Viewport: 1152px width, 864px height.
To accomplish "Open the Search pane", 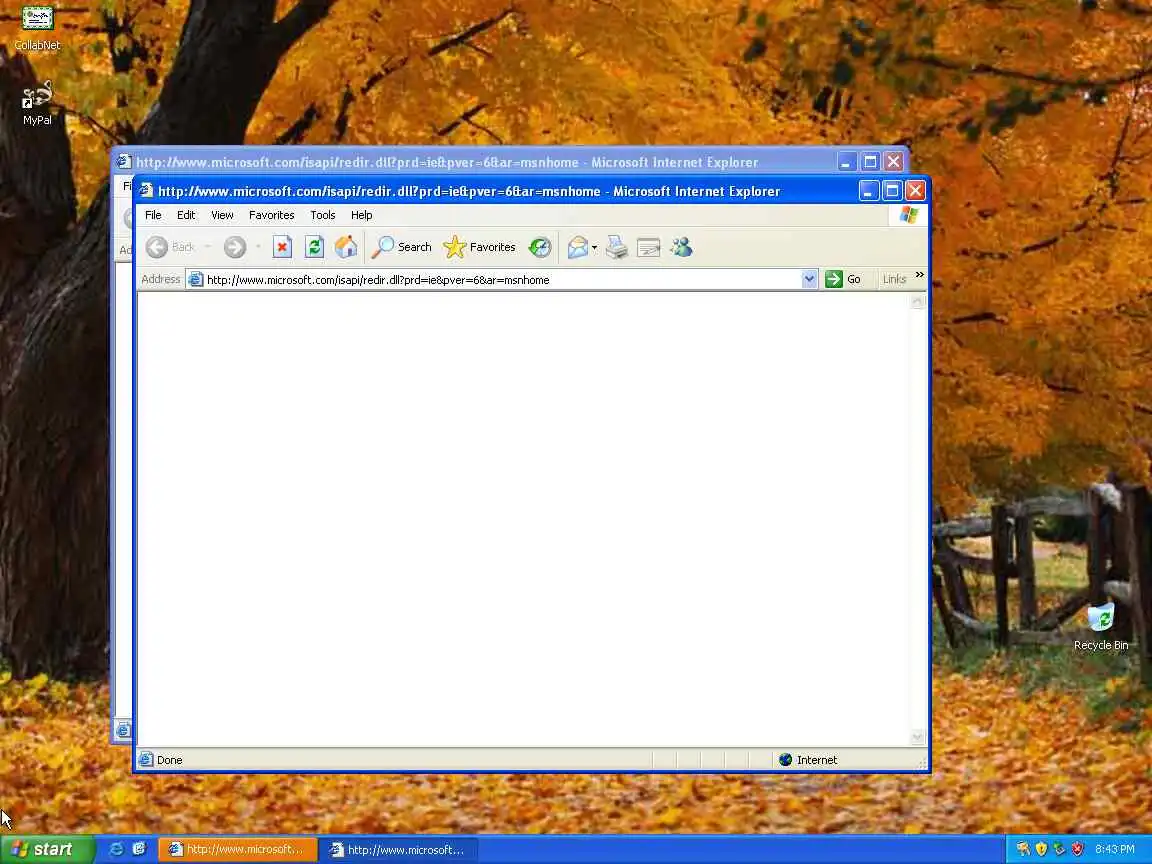I will [x=401, y=247].
